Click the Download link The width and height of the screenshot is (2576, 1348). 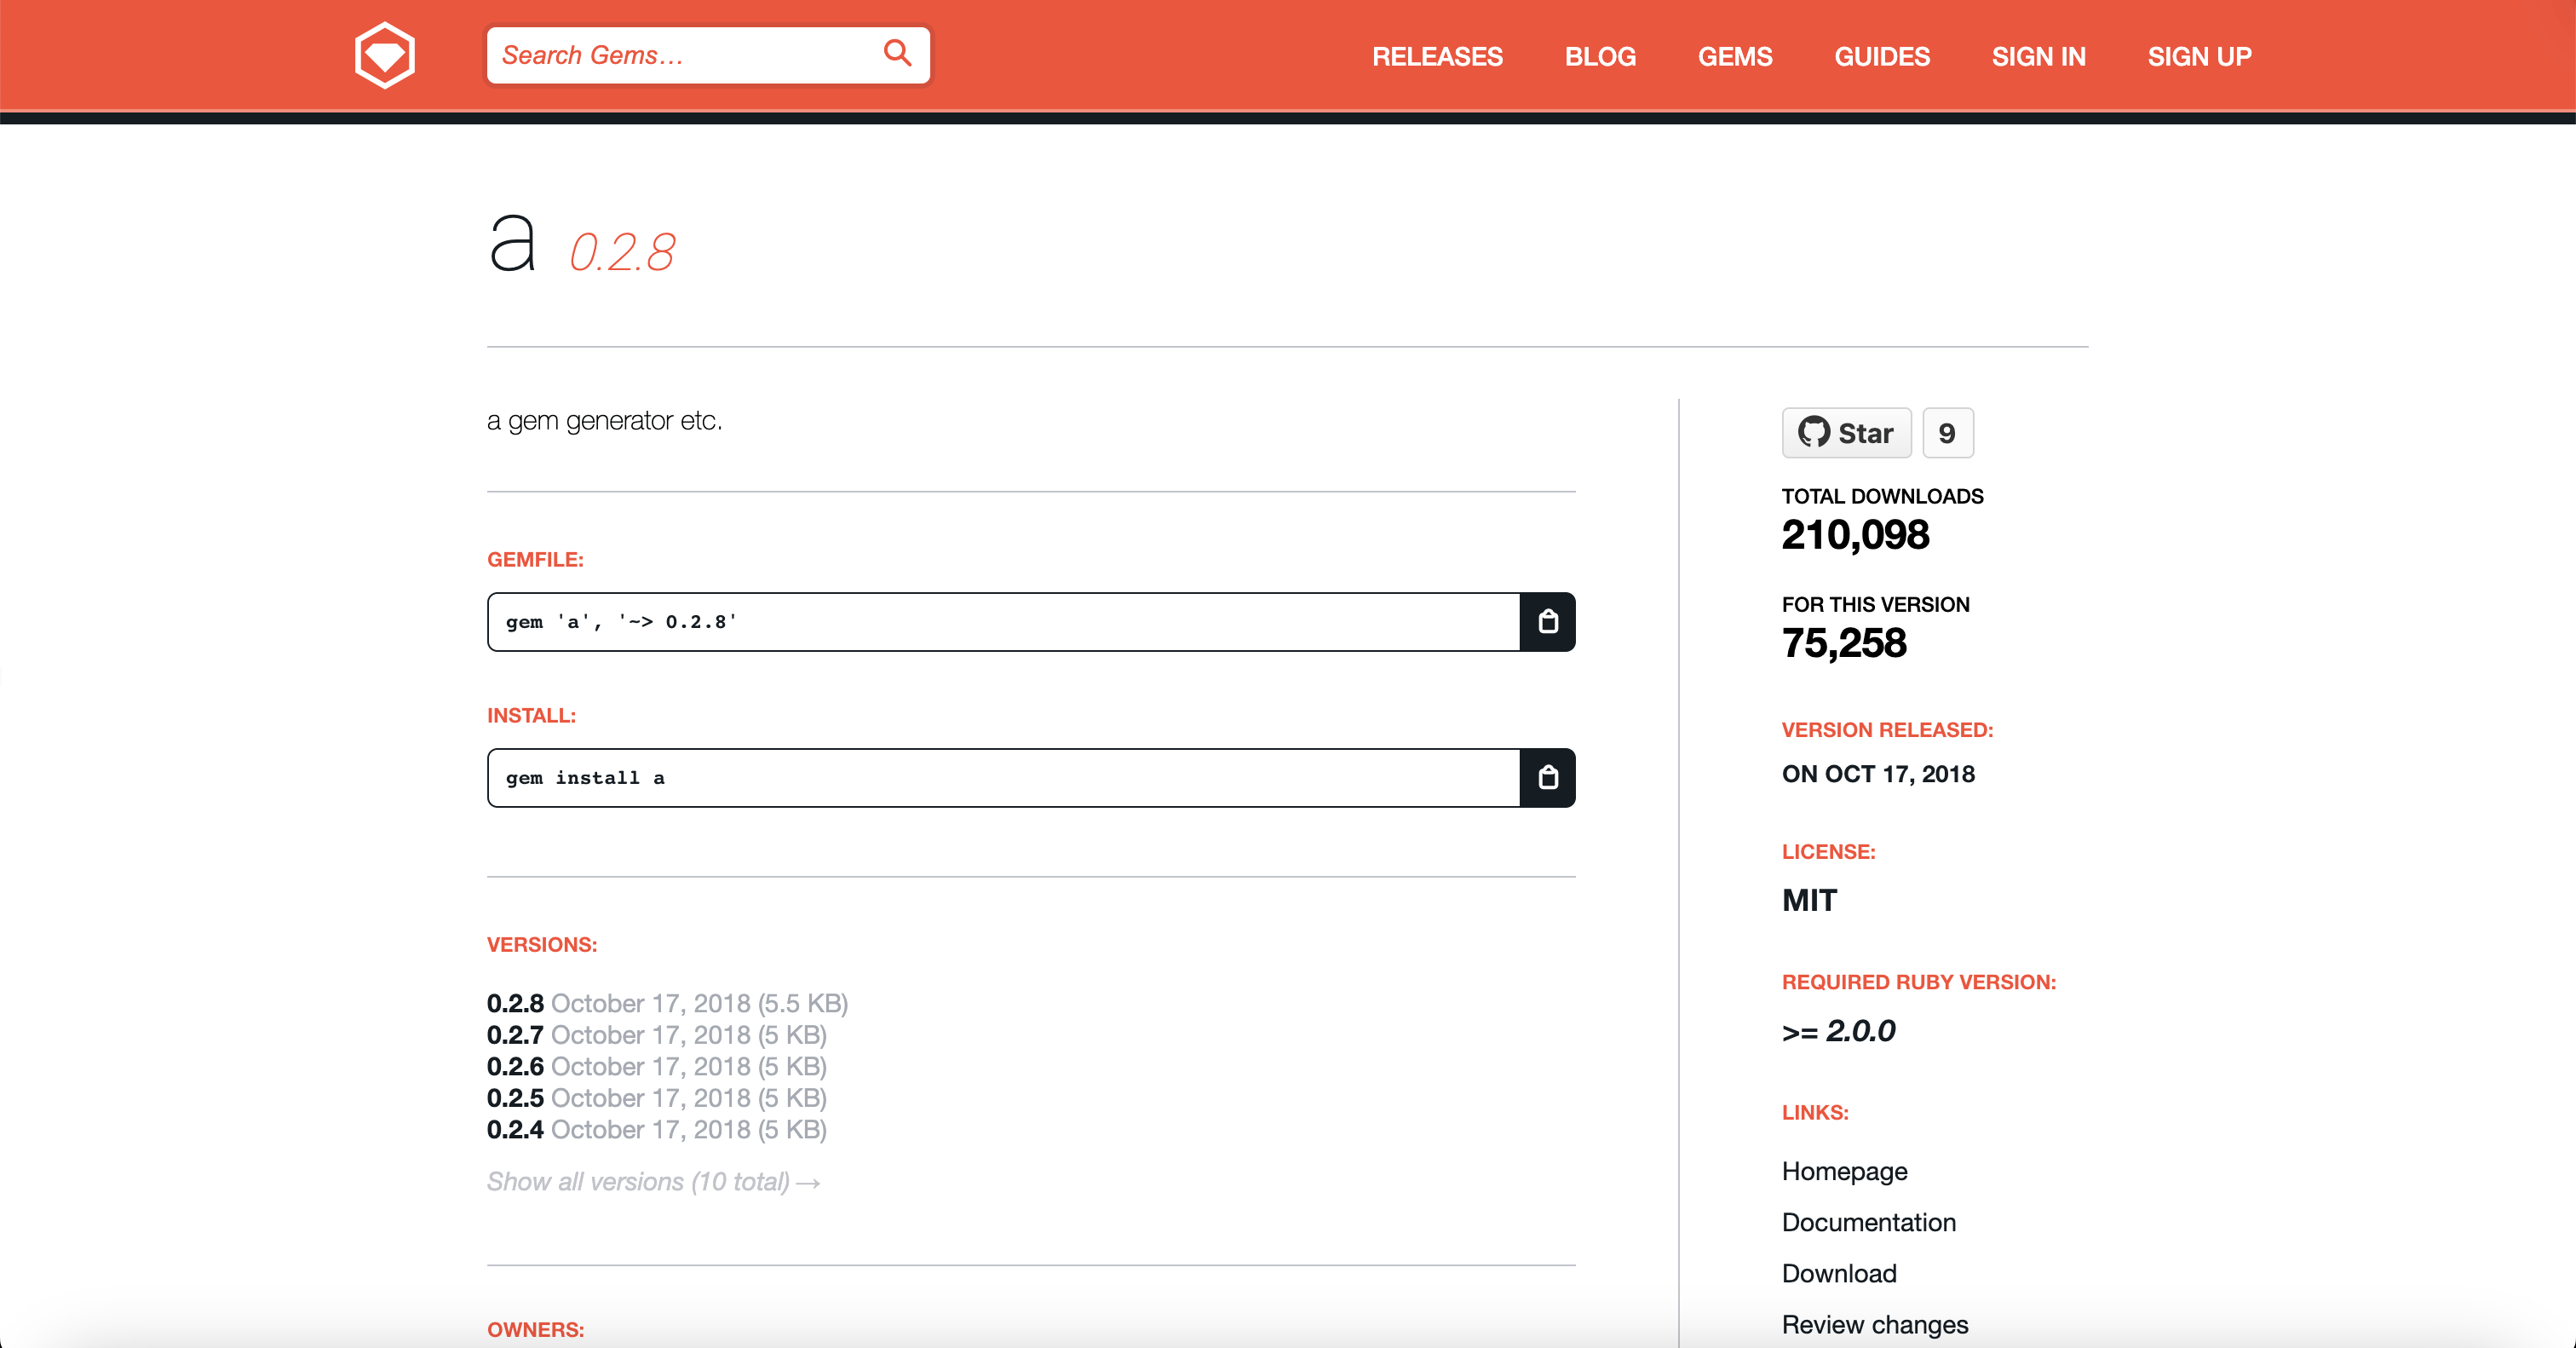click(x=1839, y=1273)
